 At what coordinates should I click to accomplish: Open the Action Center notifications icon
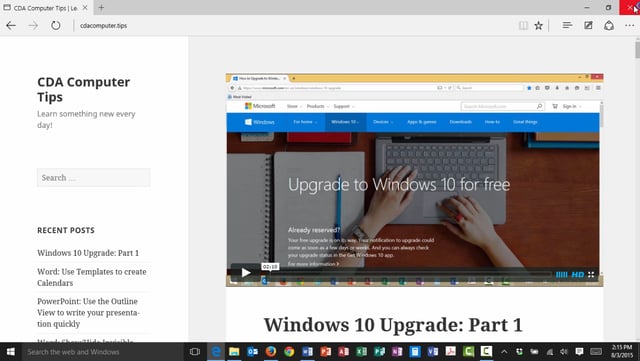(x=579, y=352)
